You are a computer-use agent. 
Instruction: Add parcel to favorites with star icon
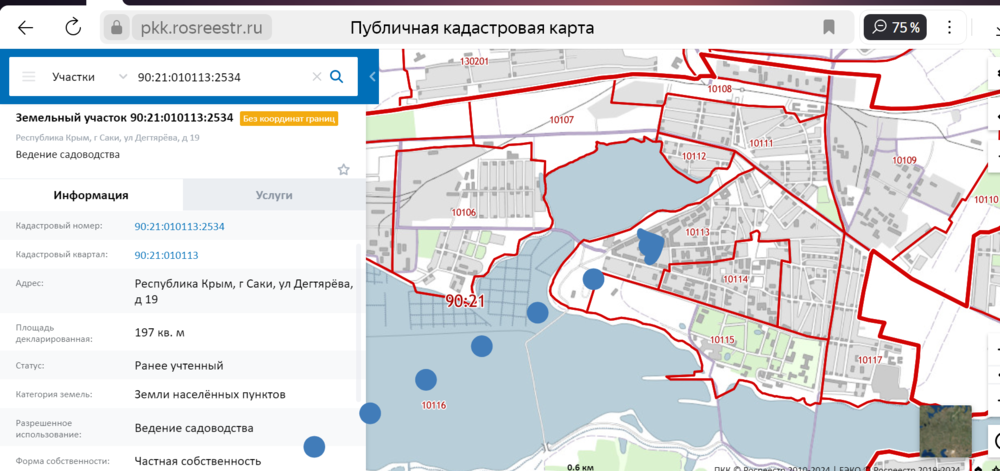343,170
